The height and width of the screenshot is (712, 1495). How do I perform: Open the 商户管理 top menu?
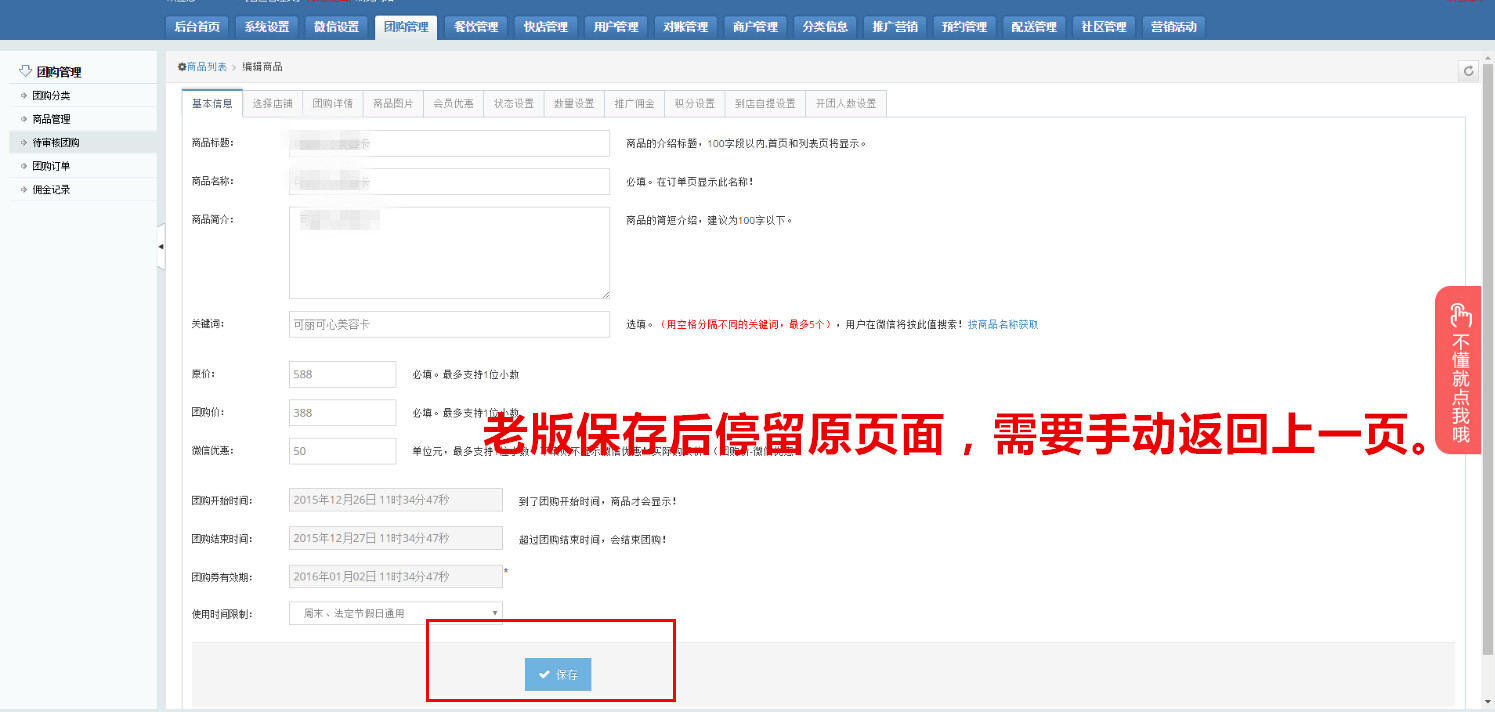755,27
